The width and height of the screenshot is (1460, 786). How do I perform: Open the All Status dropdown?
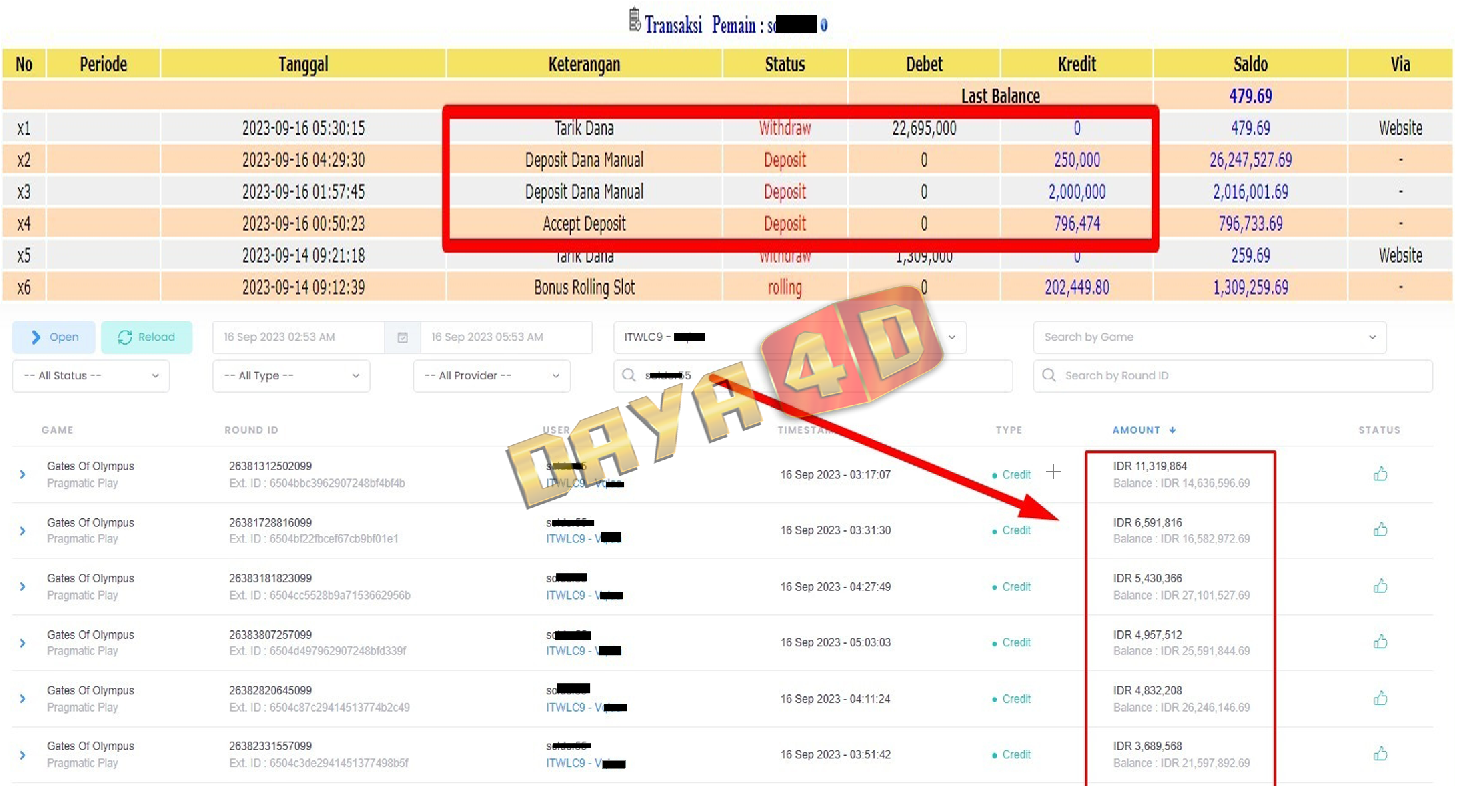(90, 376)
